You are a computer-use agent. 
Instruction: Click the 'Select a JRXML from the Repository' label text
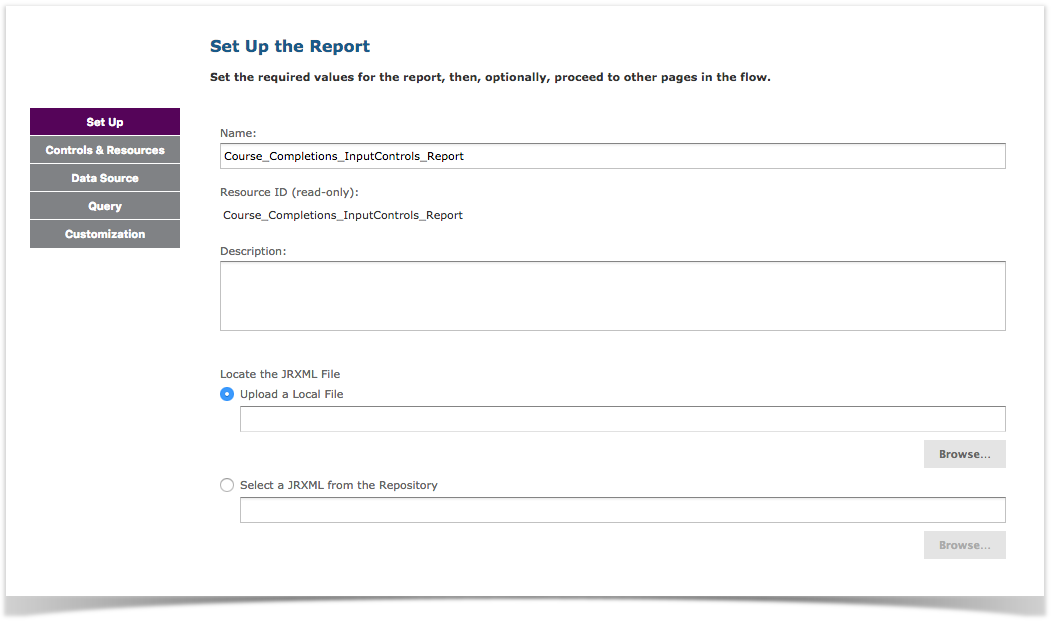tap(339, 485)
